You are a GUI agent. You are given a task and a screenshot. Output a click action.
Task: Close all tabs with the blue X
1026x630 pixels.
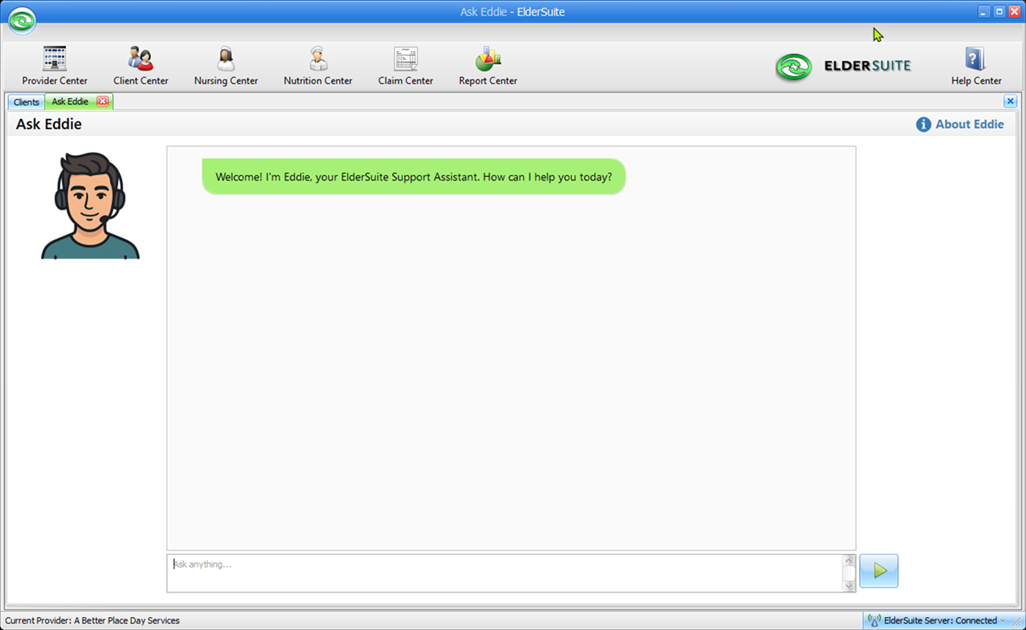click(1010, 101)
